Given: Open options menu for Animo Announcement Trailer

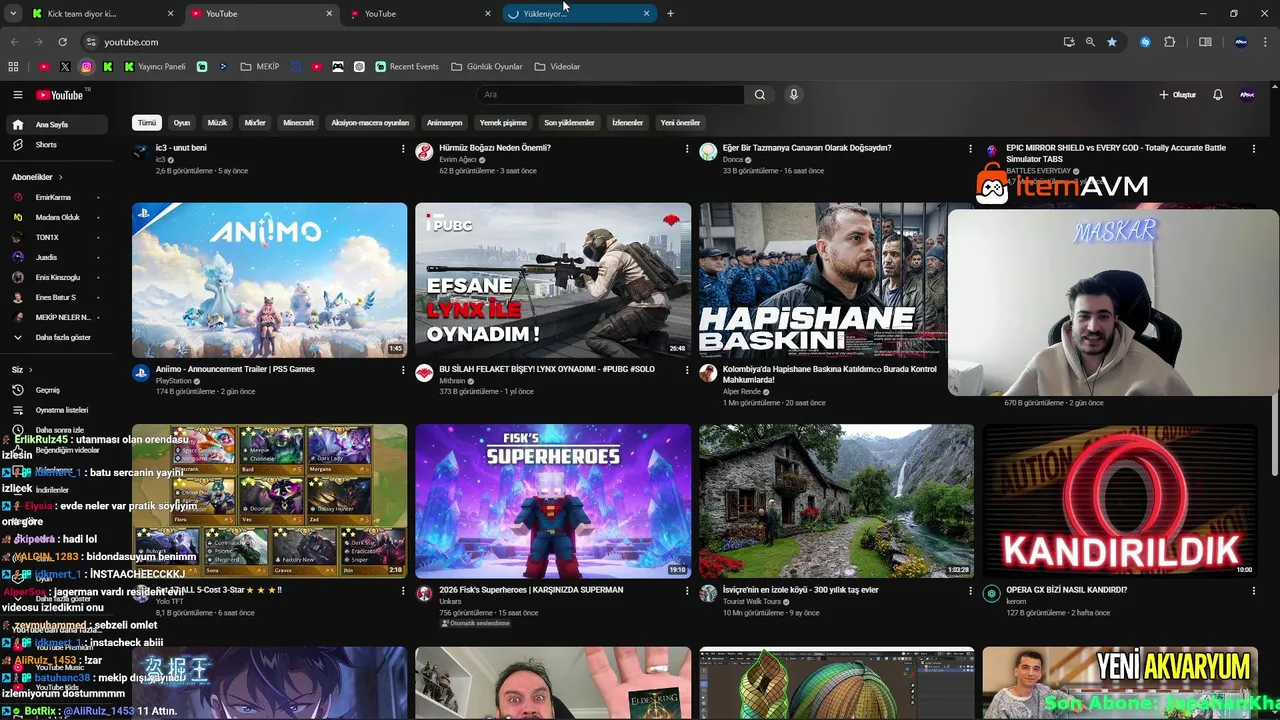Looking at the screenshot, I should click(x=403, y=370).
